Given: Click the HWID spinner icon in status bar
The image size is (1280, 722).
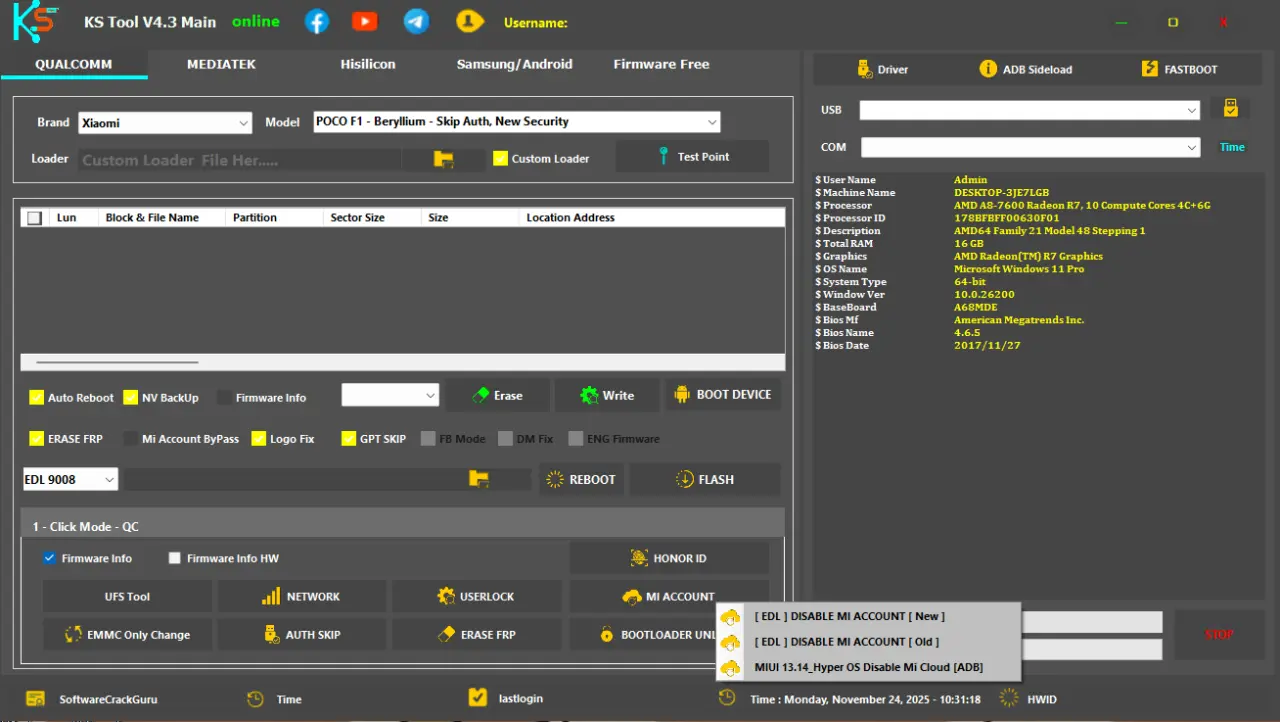Looking at the screenshot, I should click(1009, 698).
